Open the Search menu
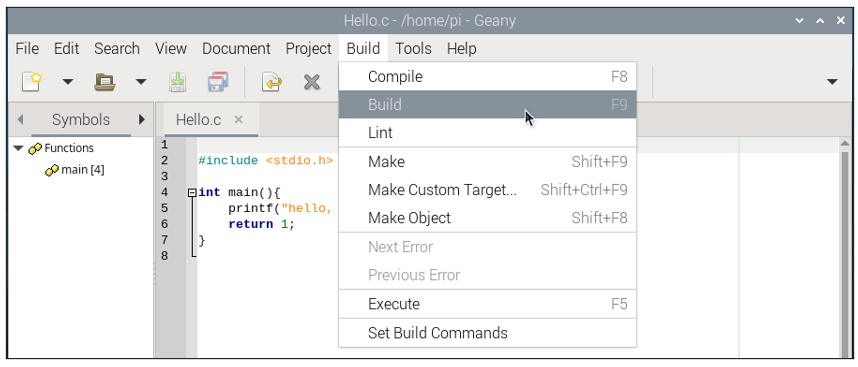Viewport: 858px width, 367px height. click(x=117, y=49)
